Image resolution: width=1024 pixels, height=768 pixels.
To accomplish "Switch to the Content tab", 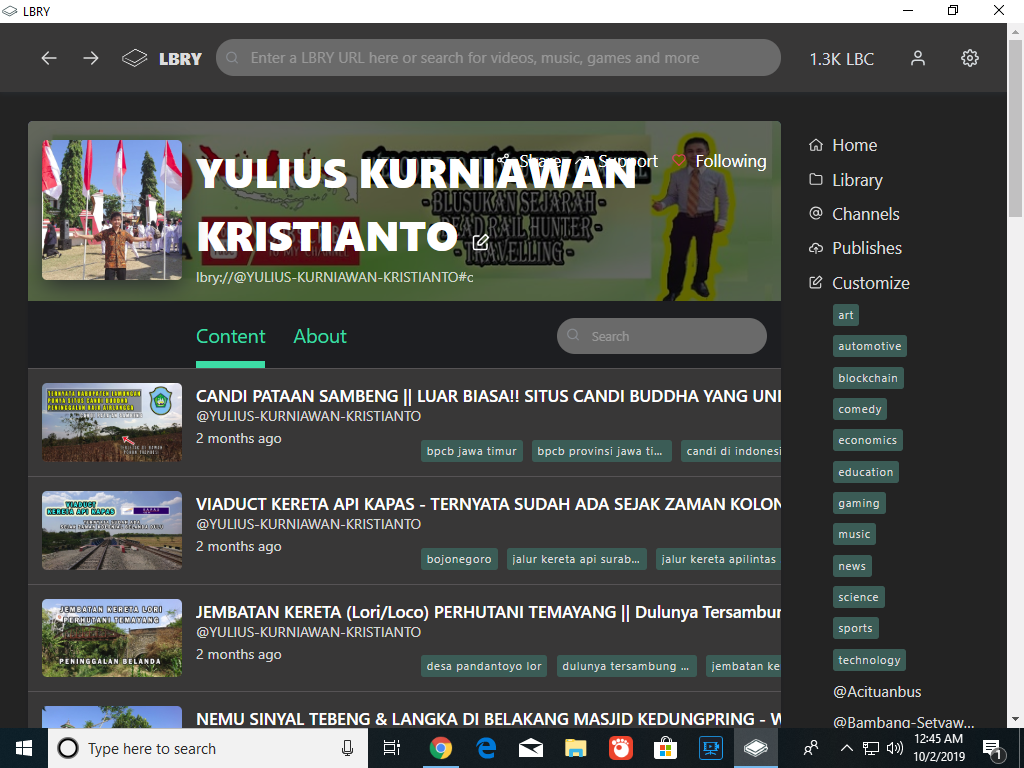I will pos(231,336).
